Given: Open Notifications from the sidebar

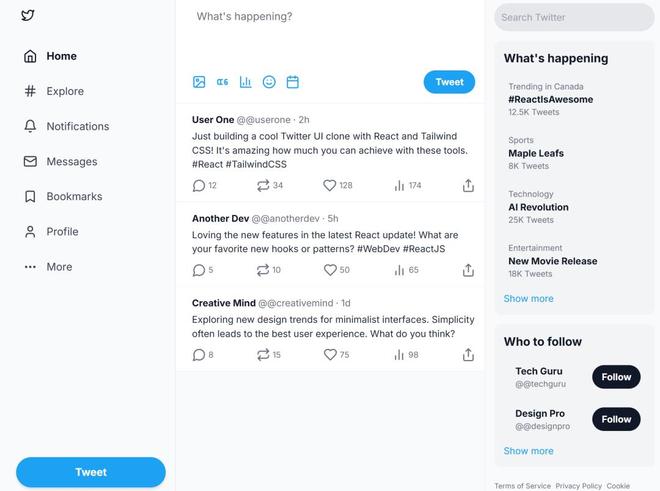Looking at the screenshot, I should 67,126.
